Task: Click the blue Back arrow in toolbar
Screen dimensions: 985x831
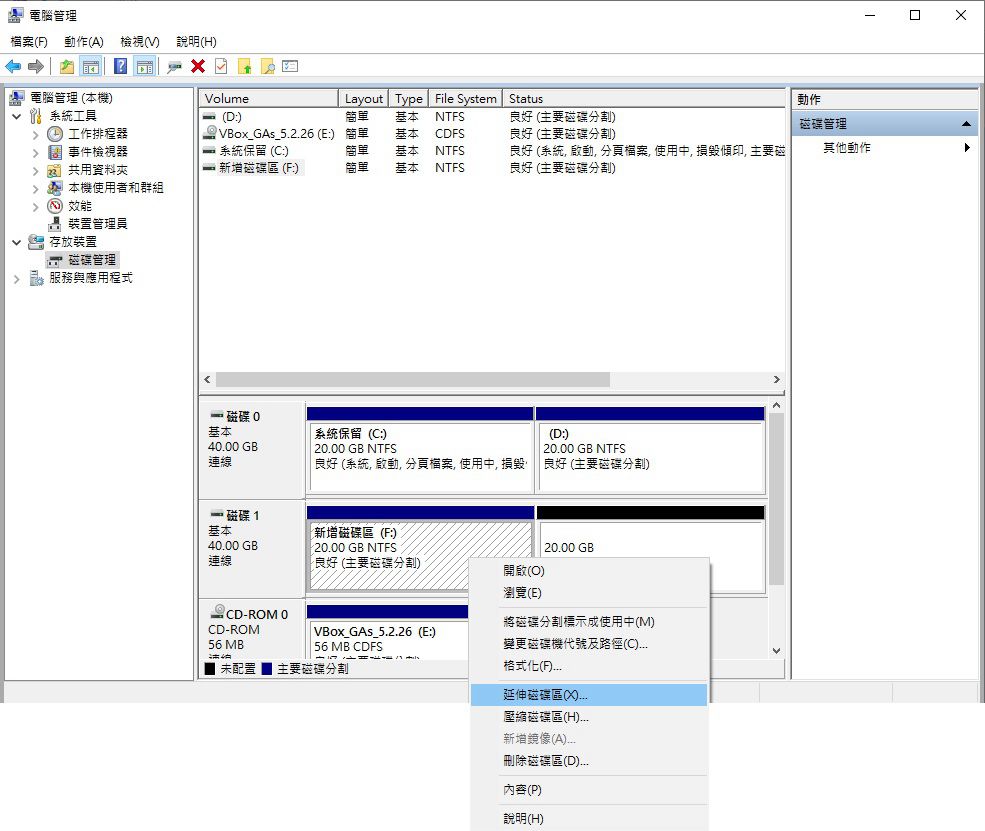Action: (x=13, y=67)
